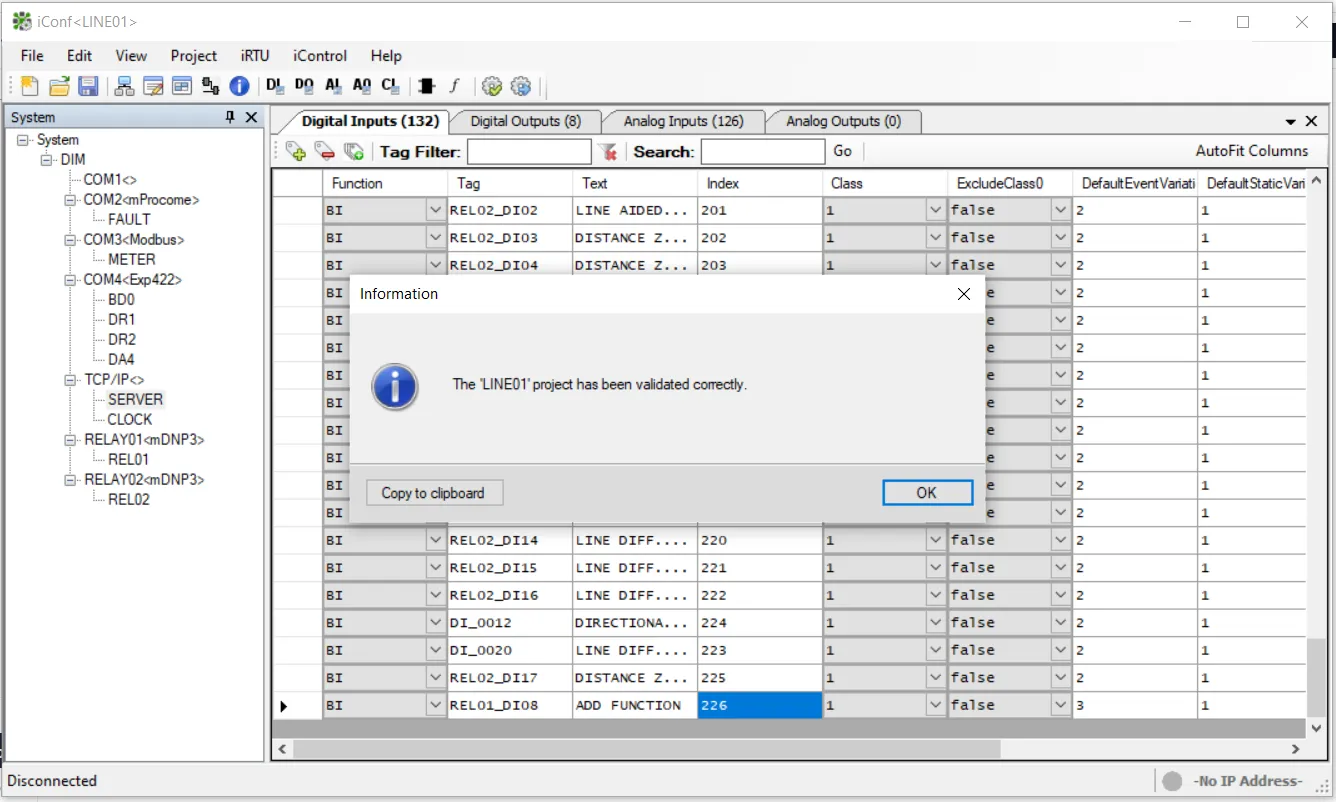Click the blue information toolbar icon
1336x802 pixels.
239,86
